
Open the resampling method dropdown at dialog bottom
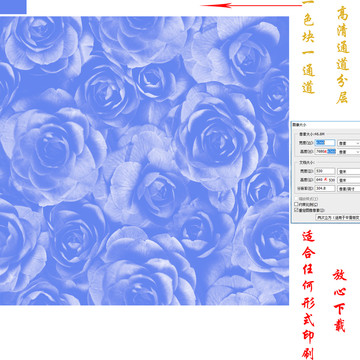point(338,217)
